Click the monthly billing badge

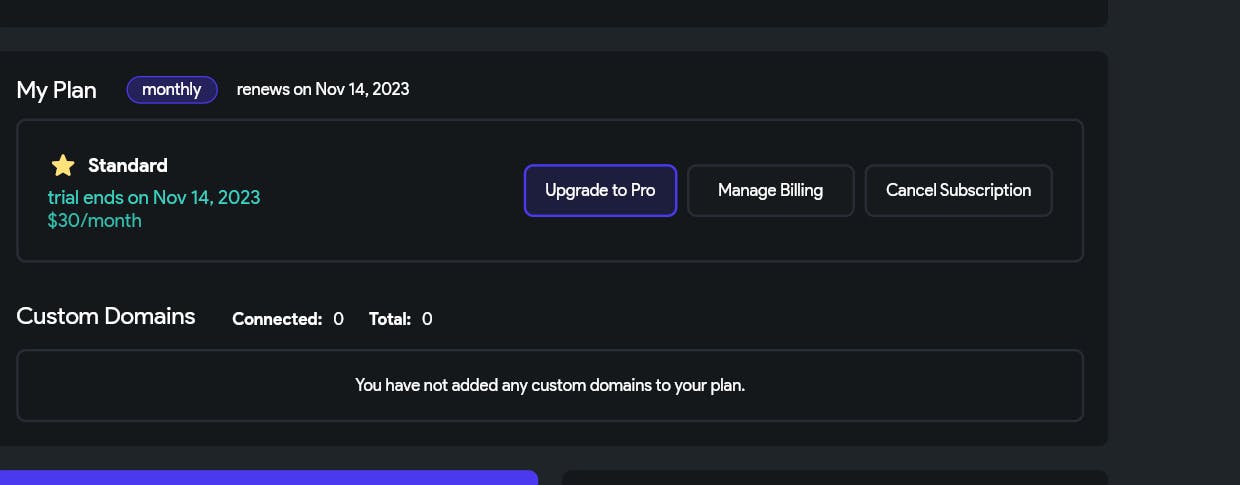pos(172,90)
